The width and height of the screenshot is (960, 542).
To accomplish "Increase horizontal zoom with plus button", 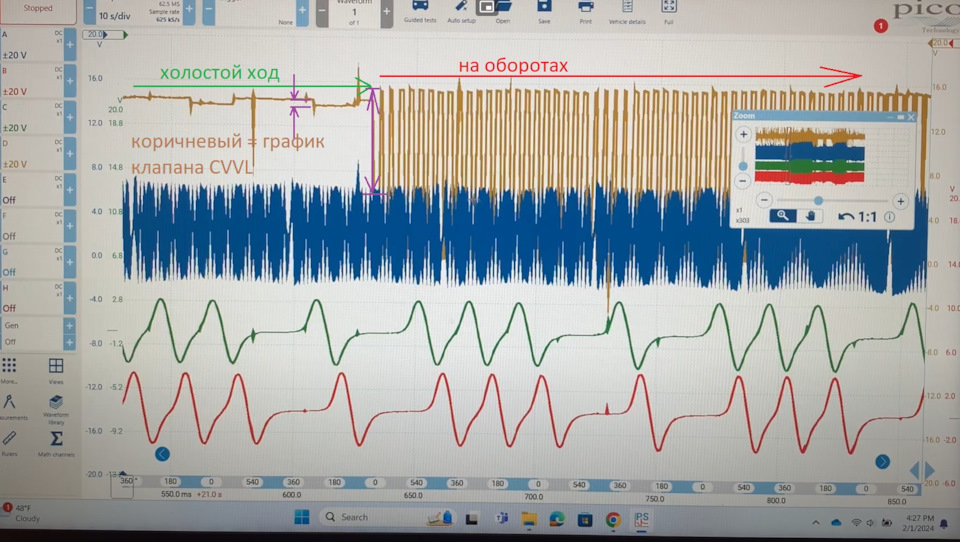I will (901, 201).
